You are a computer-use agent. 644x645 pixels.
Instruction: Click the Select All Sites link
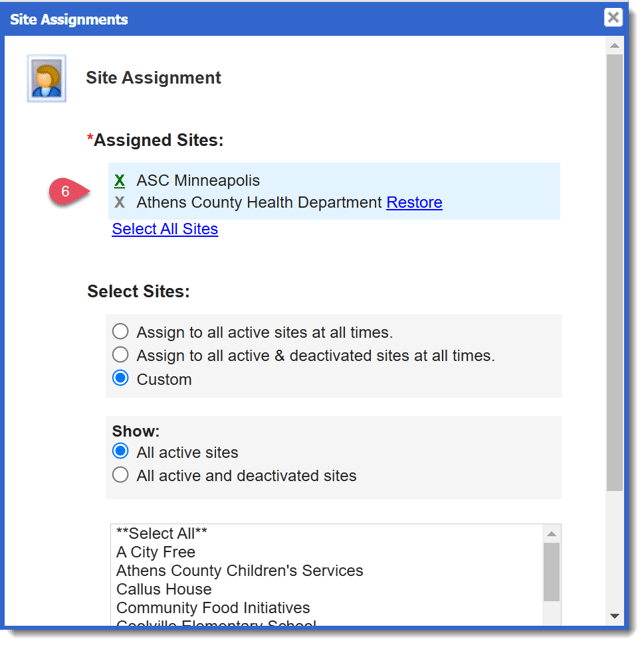pos(165,229)
